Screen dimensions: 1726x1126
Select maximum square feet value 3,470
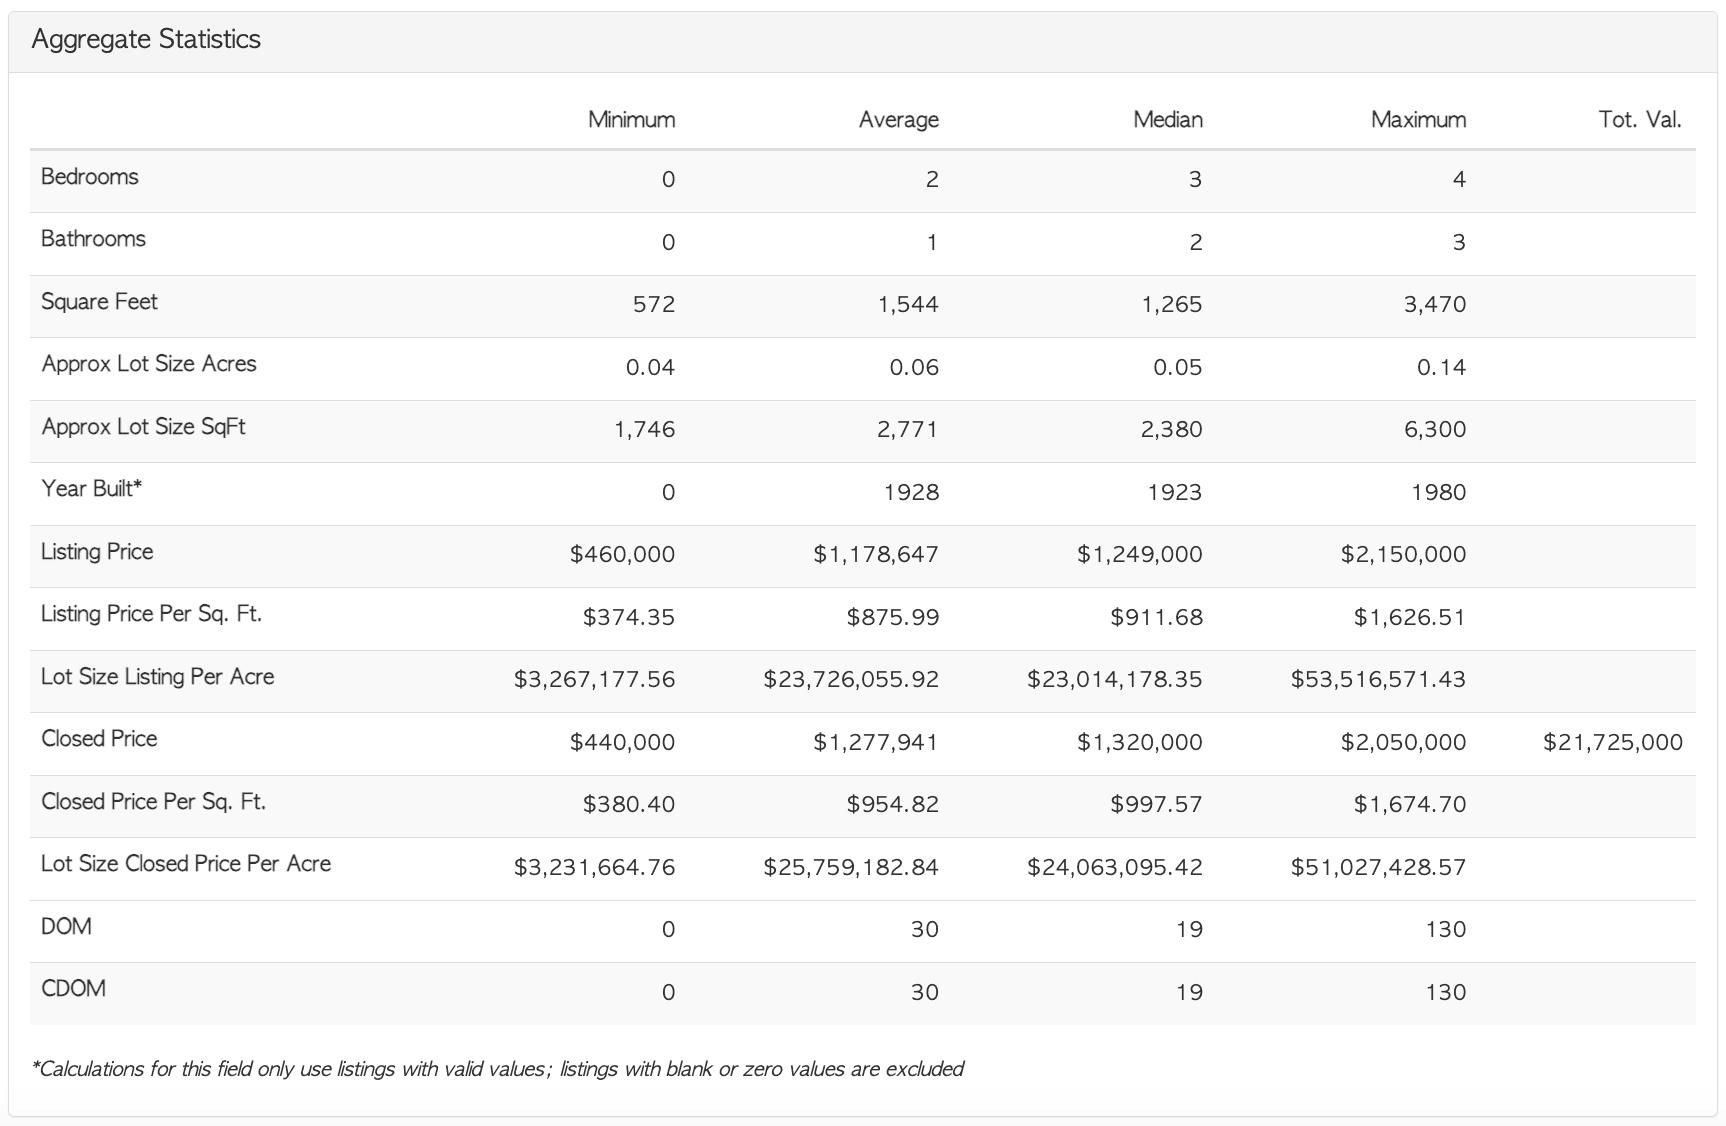tap(1435, 304)
